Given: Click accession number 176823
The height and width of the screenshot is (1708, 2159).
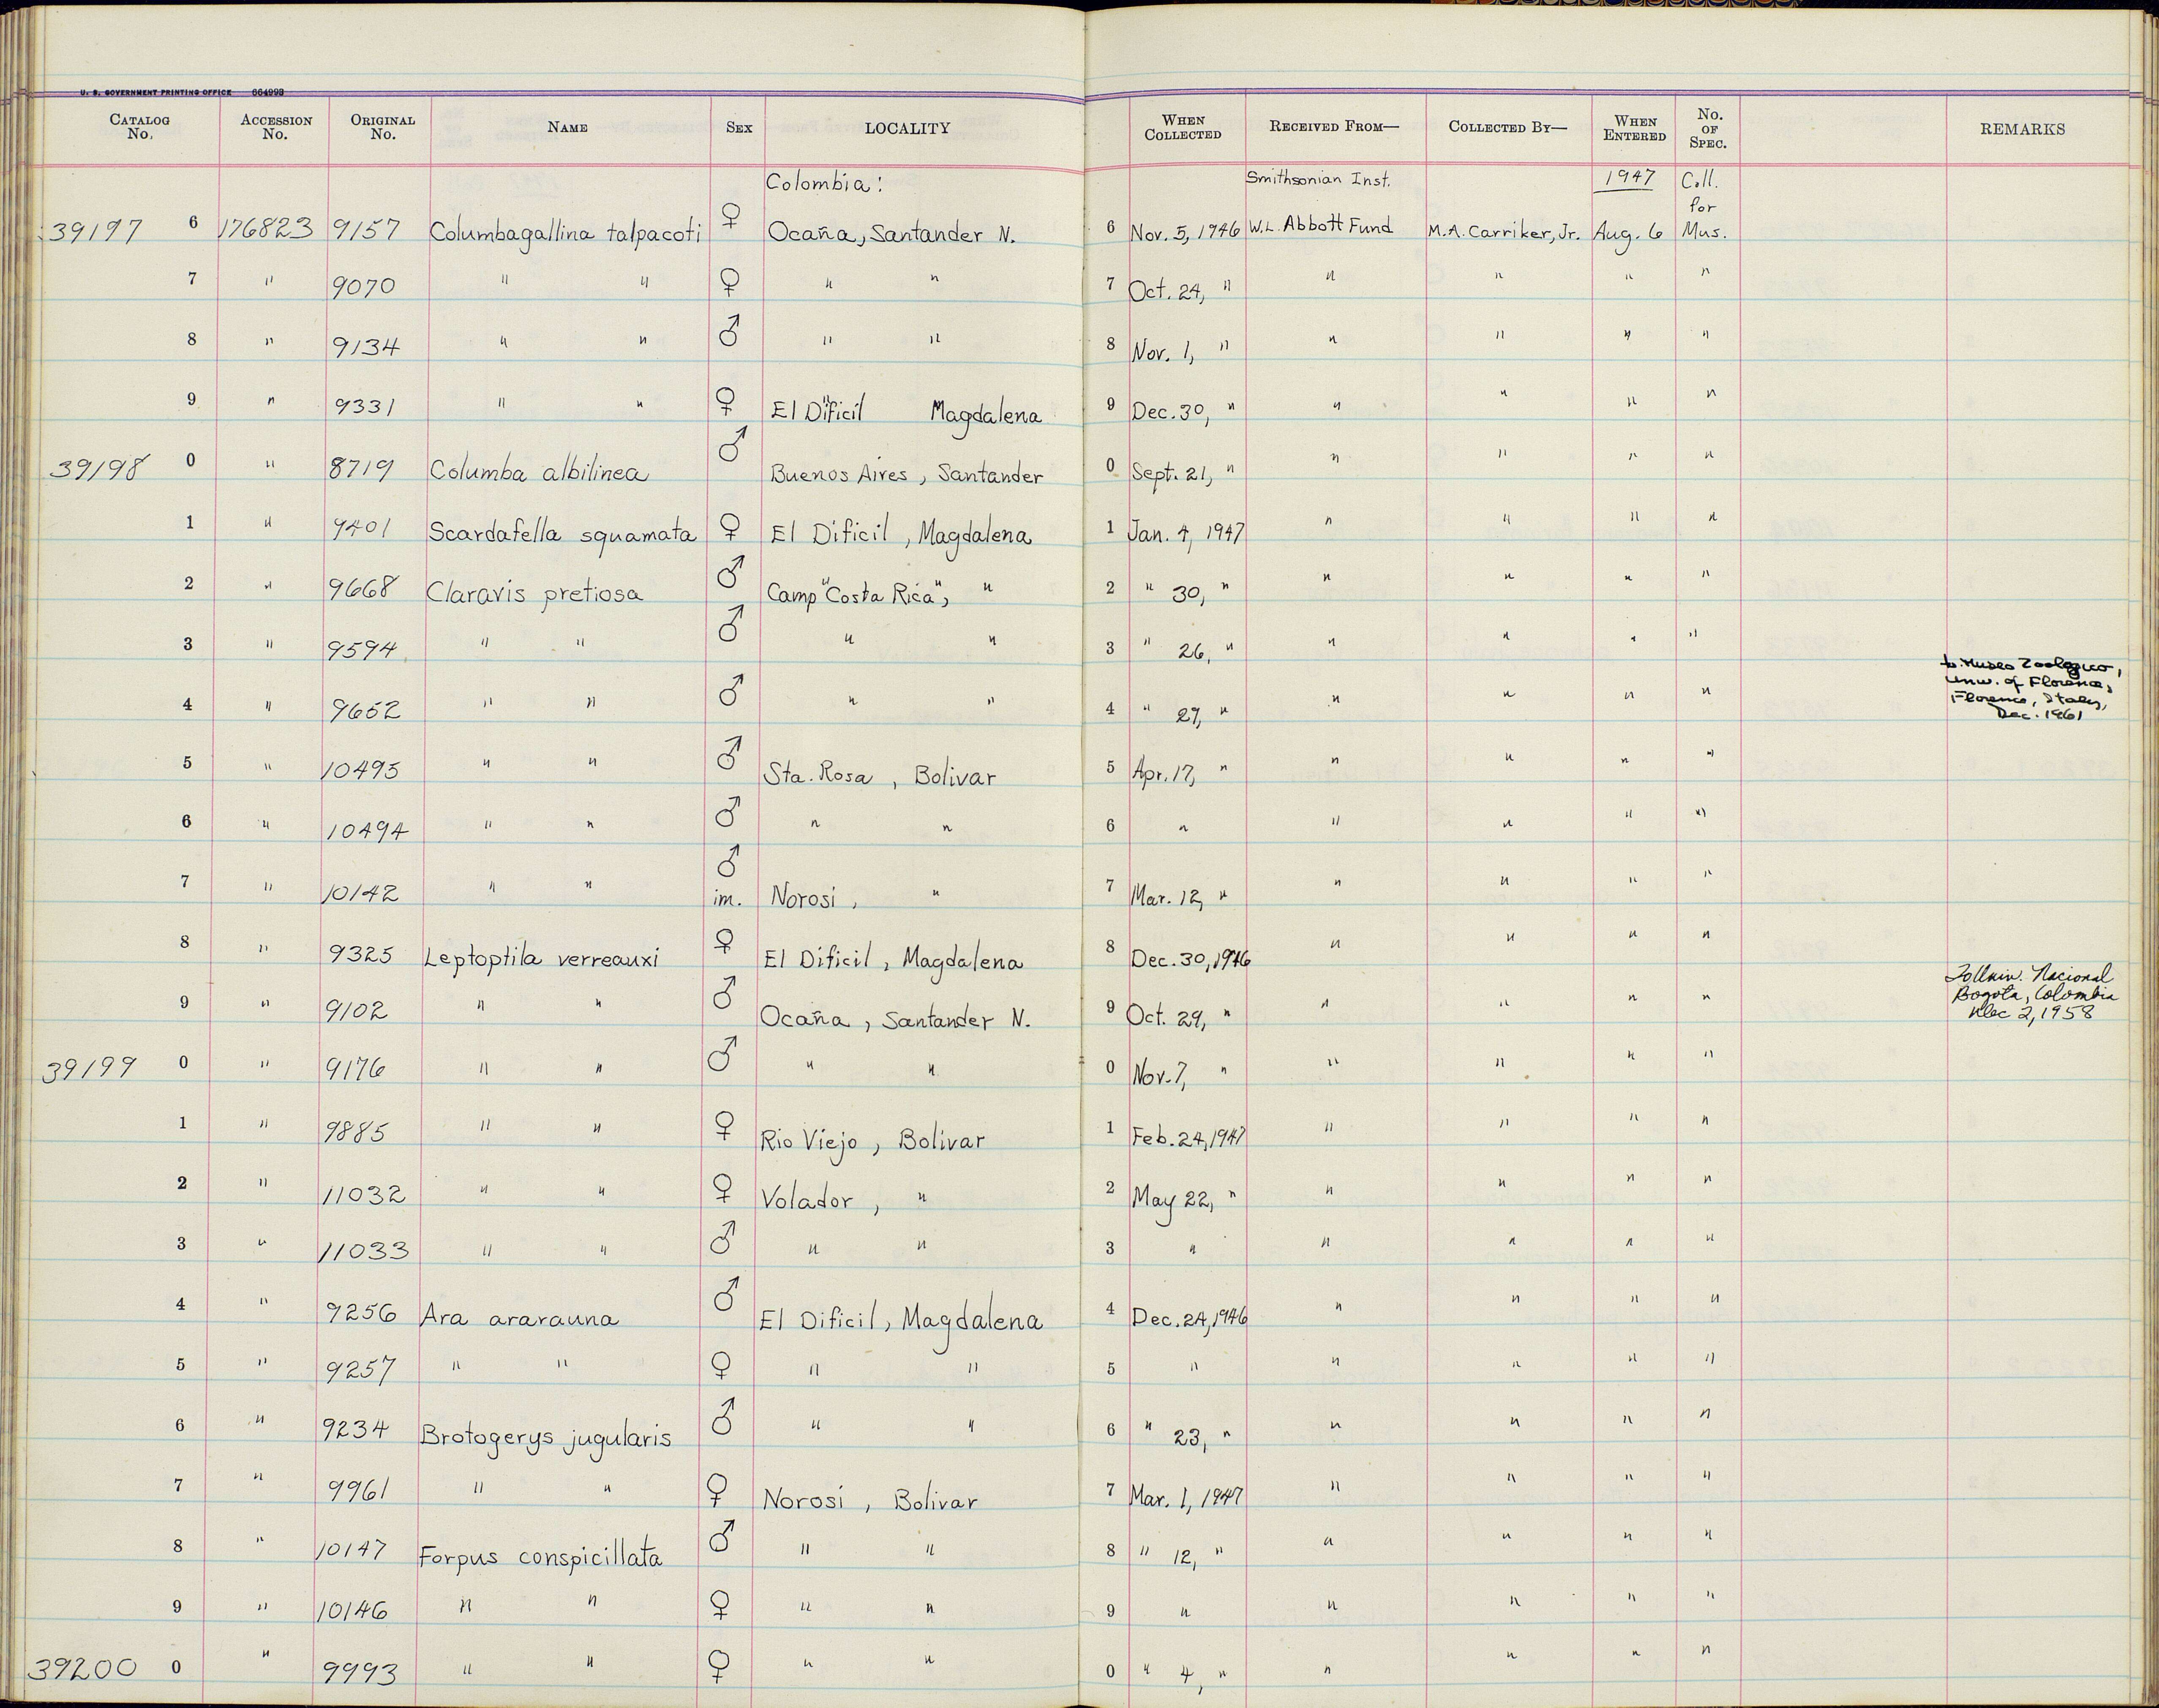Looking at the screenshot, I should [x=267, y=229].
